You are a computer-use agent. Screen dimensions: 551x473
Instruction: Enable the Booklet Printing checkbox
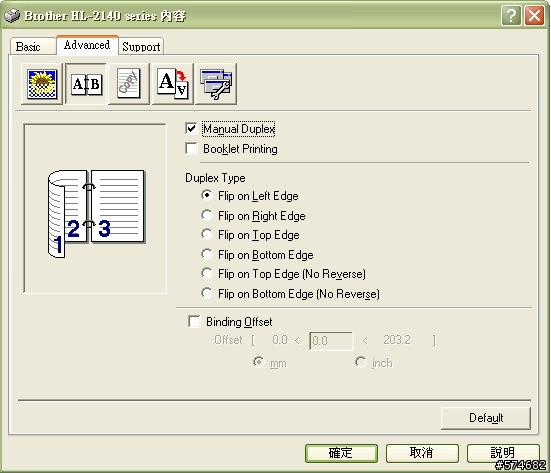pyautogui.click(x=191, y=148)
